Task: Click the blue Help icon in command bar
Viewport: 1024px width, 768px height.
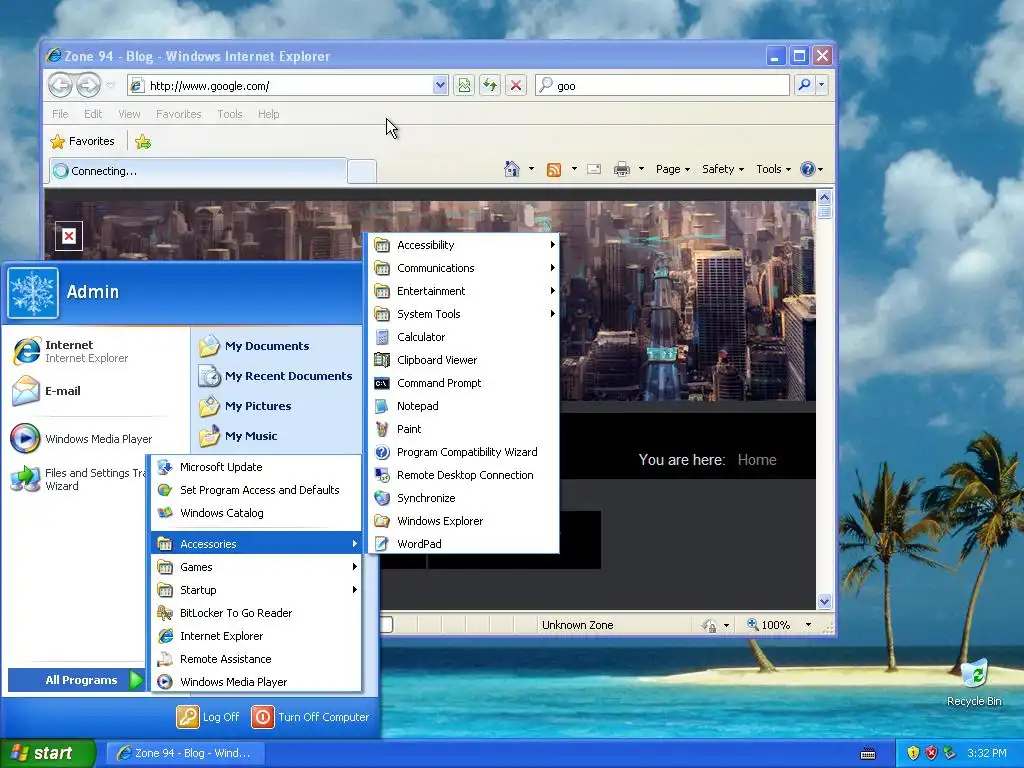Action: [808, 169]
